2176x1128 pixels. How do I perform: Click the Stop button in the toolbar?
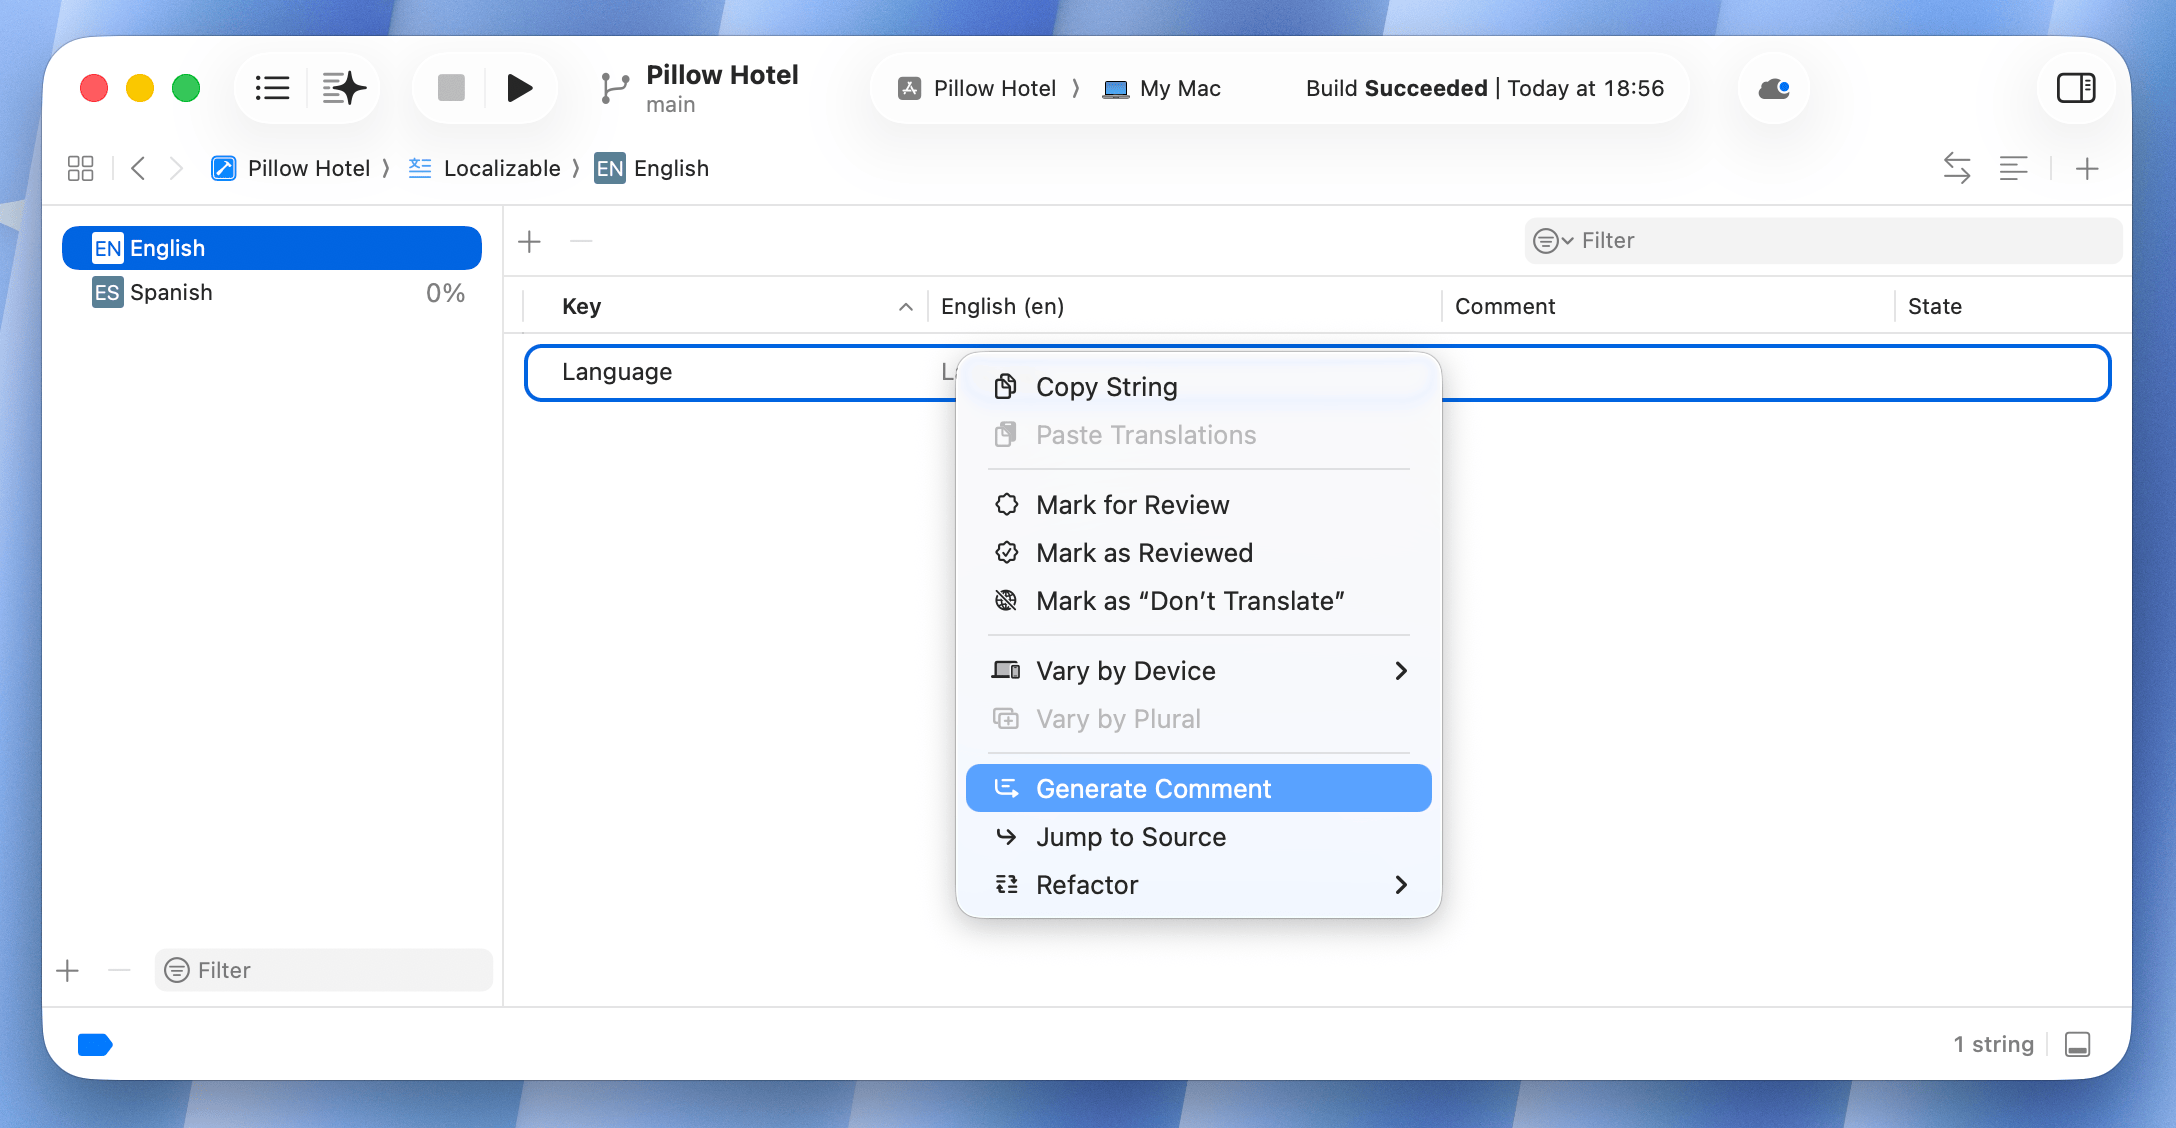tap(450, 87)
